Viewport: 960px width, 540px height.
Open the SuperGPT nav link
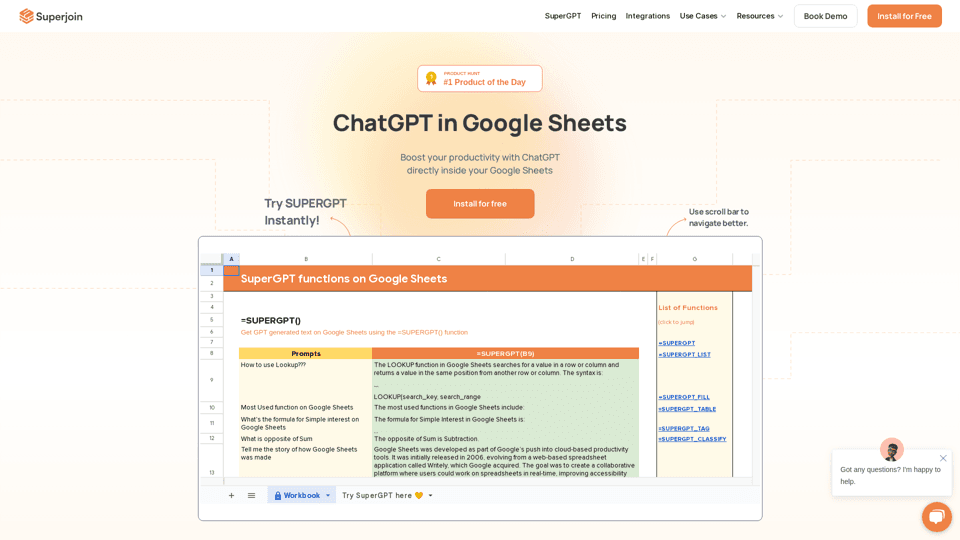coord(563,16)
